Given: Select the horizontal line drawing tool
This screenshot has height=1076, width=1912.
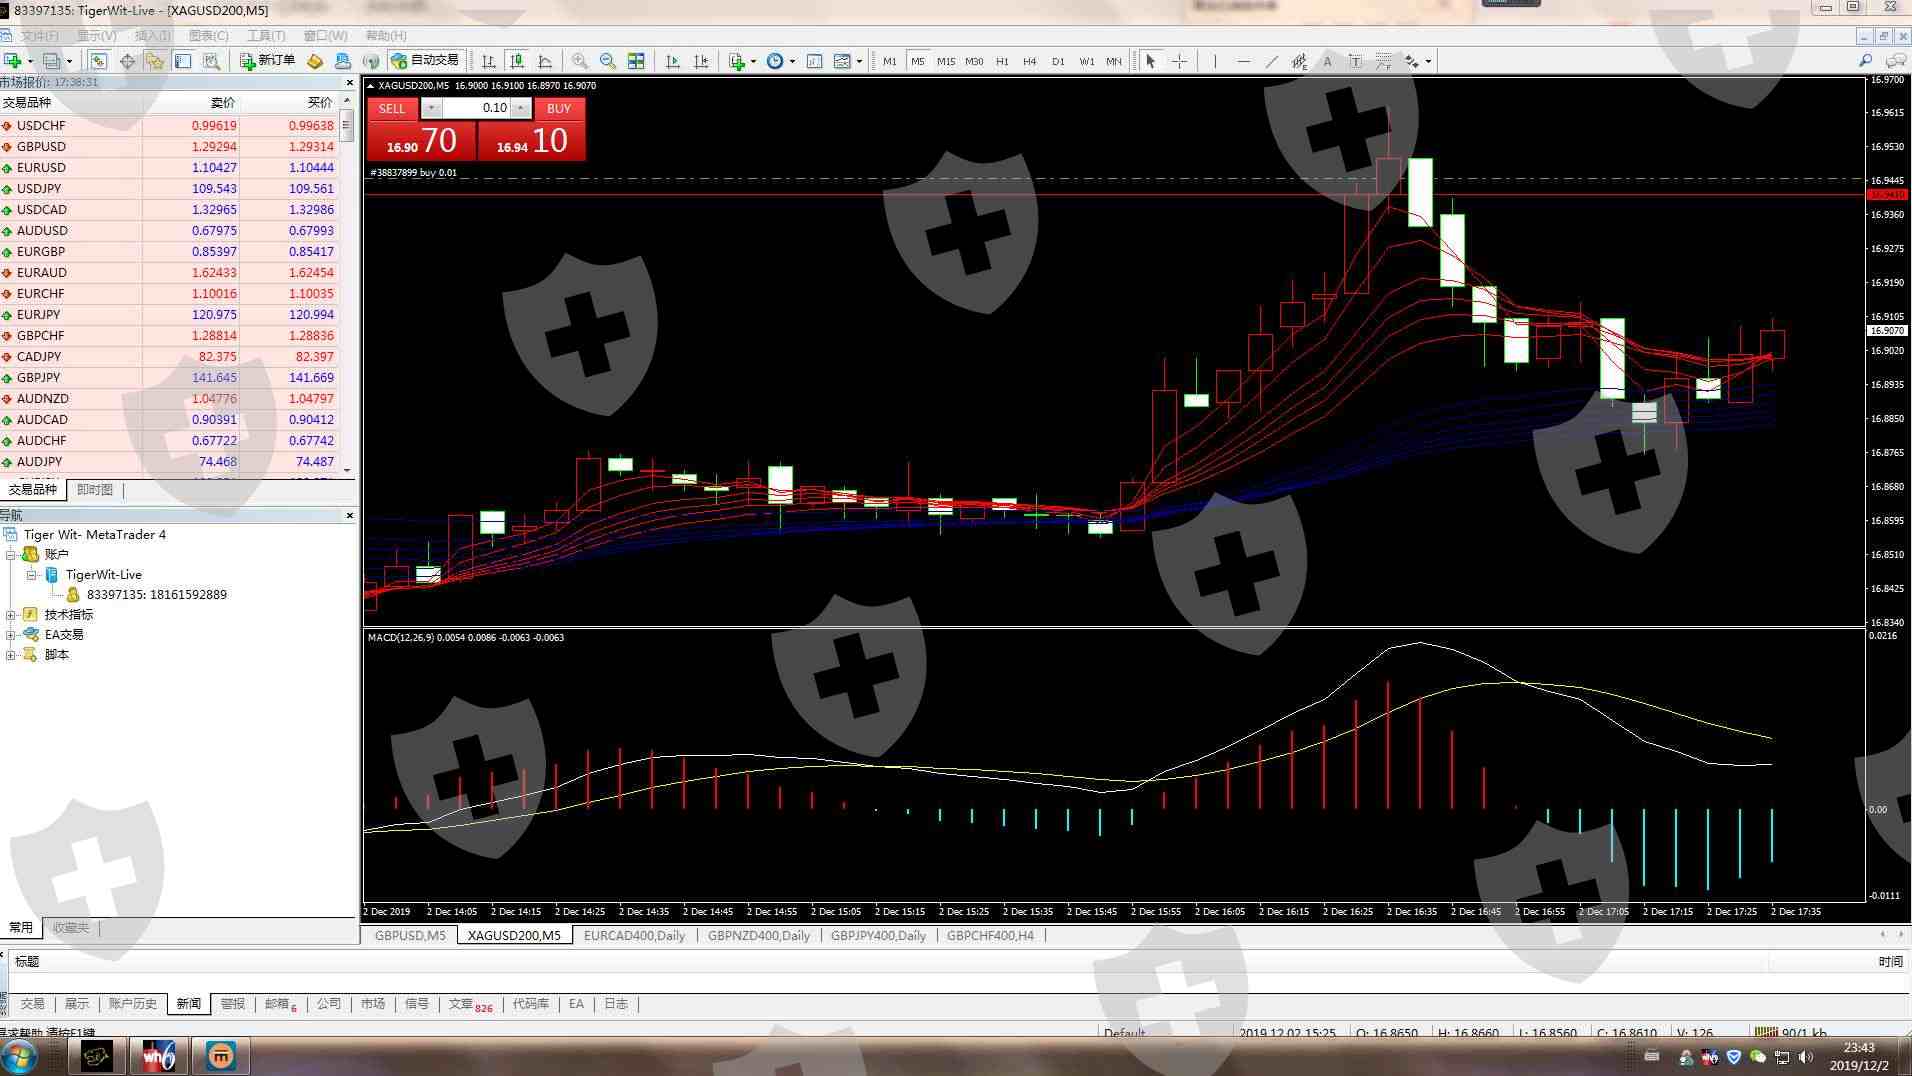Looking at the screenshot, I should (1243, 61).
